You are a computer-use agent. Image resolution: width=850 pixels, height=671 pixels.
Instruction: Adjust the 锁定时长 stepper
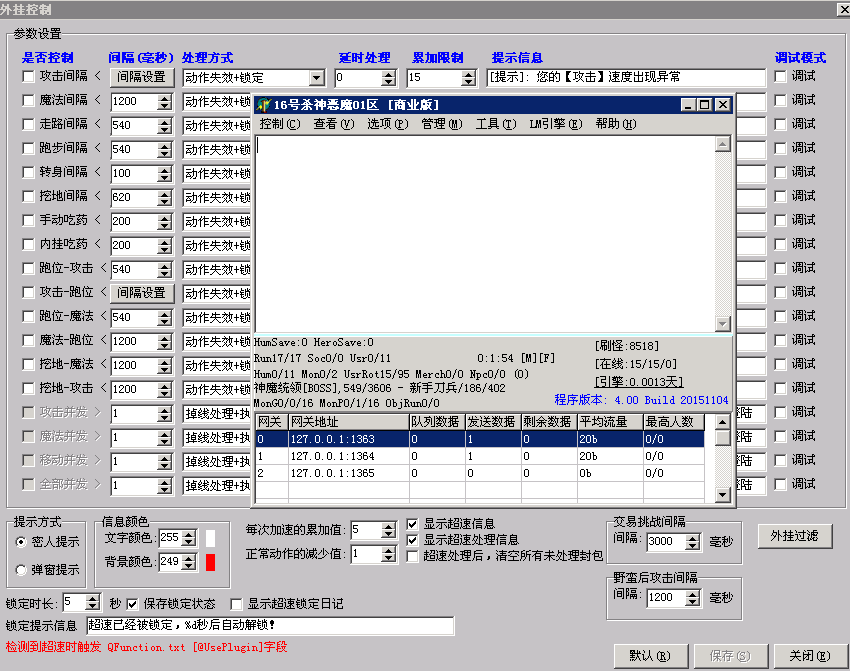tap(93, 603)
